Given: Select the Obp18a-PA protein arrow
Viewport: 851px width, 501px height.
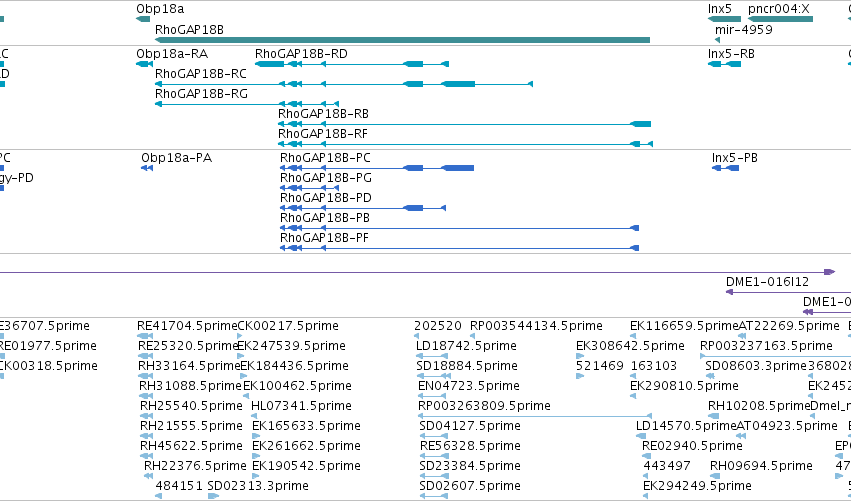Looking at the screenshot, I should (147, 168).
